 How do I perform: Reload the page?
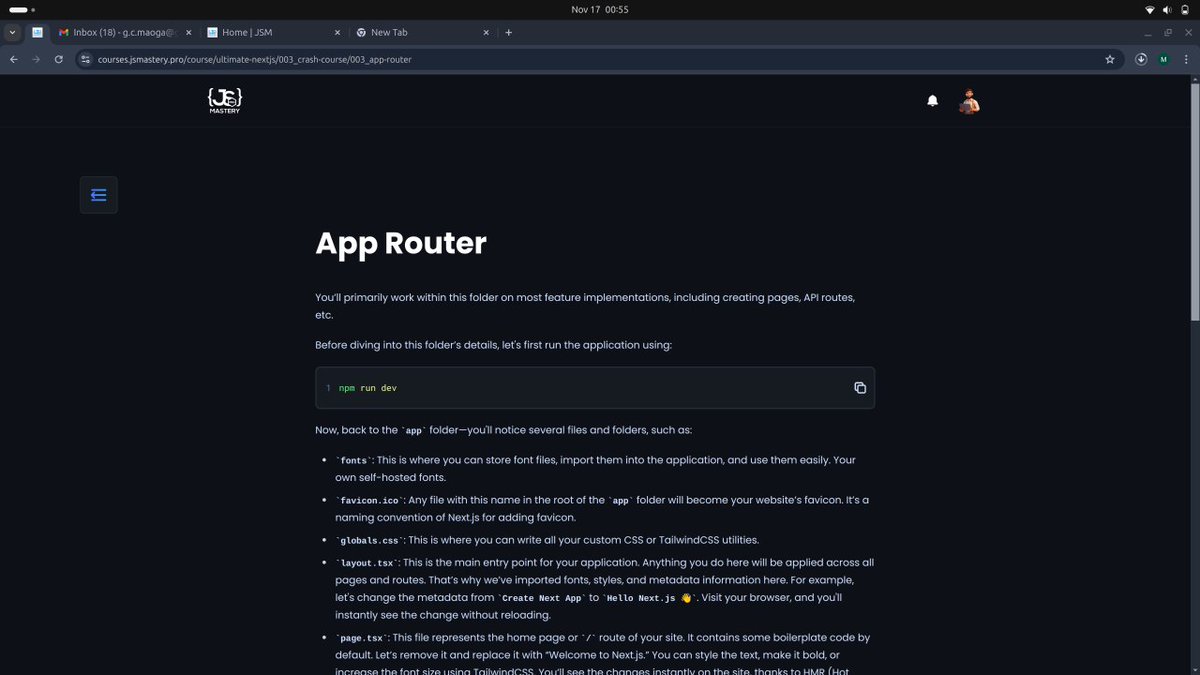click(x=59, y=59)
